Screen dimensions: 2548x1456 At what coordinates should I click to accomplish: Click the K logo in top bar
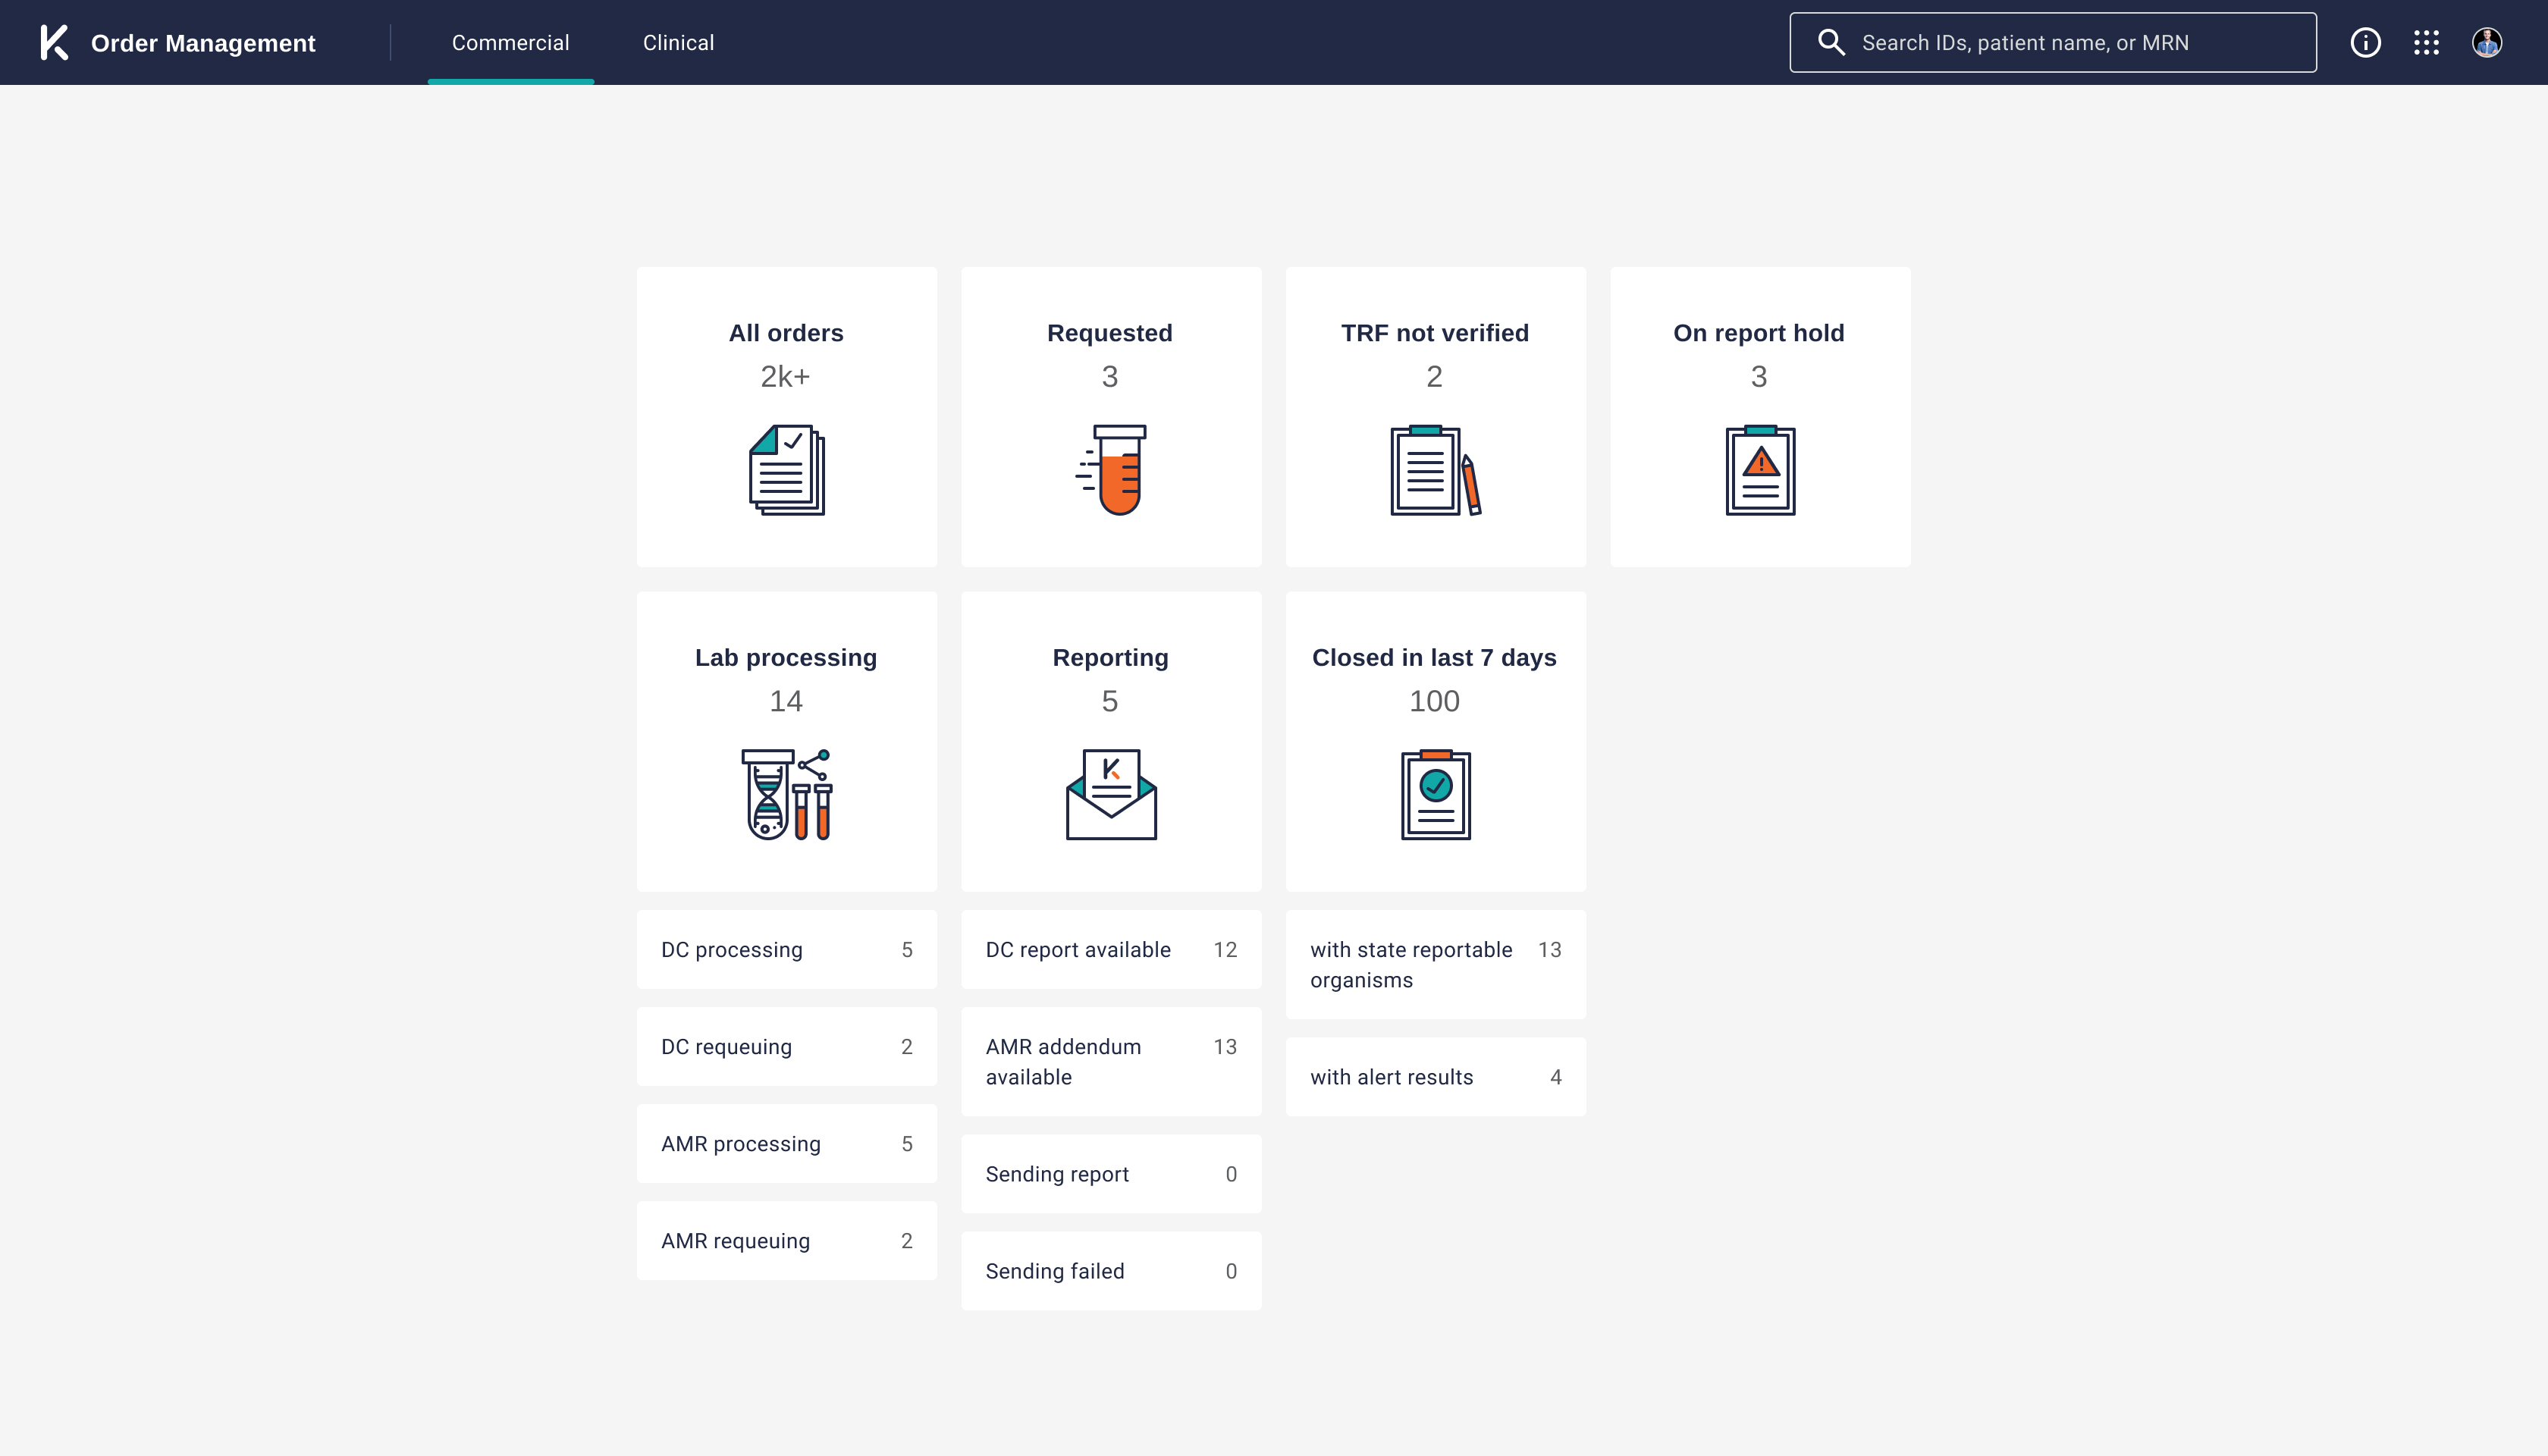[x=54, y=42]
